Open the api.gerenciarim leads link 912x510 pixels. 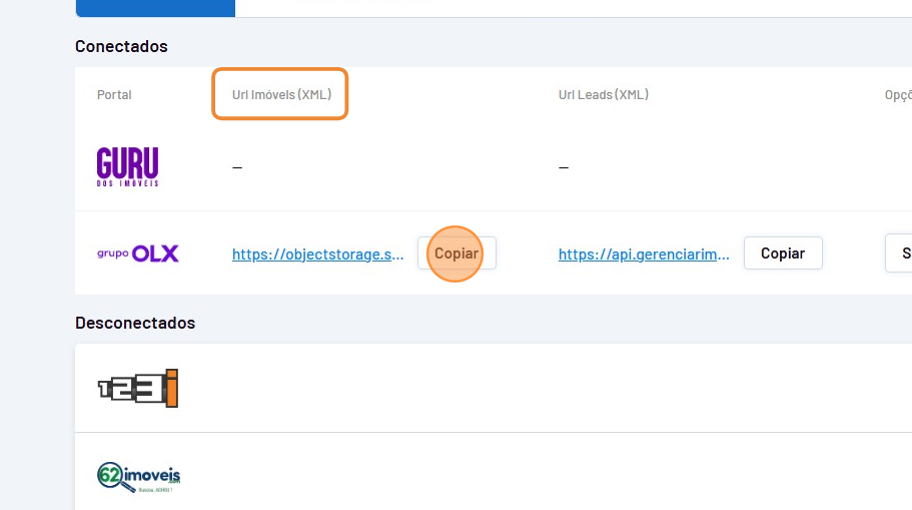[x=644, y=254]
